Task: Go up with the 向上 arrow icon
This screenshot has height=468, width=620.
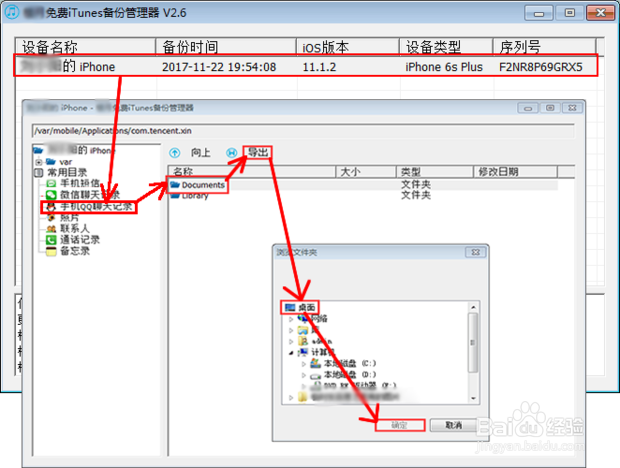Action: click(x=175, y=153)
